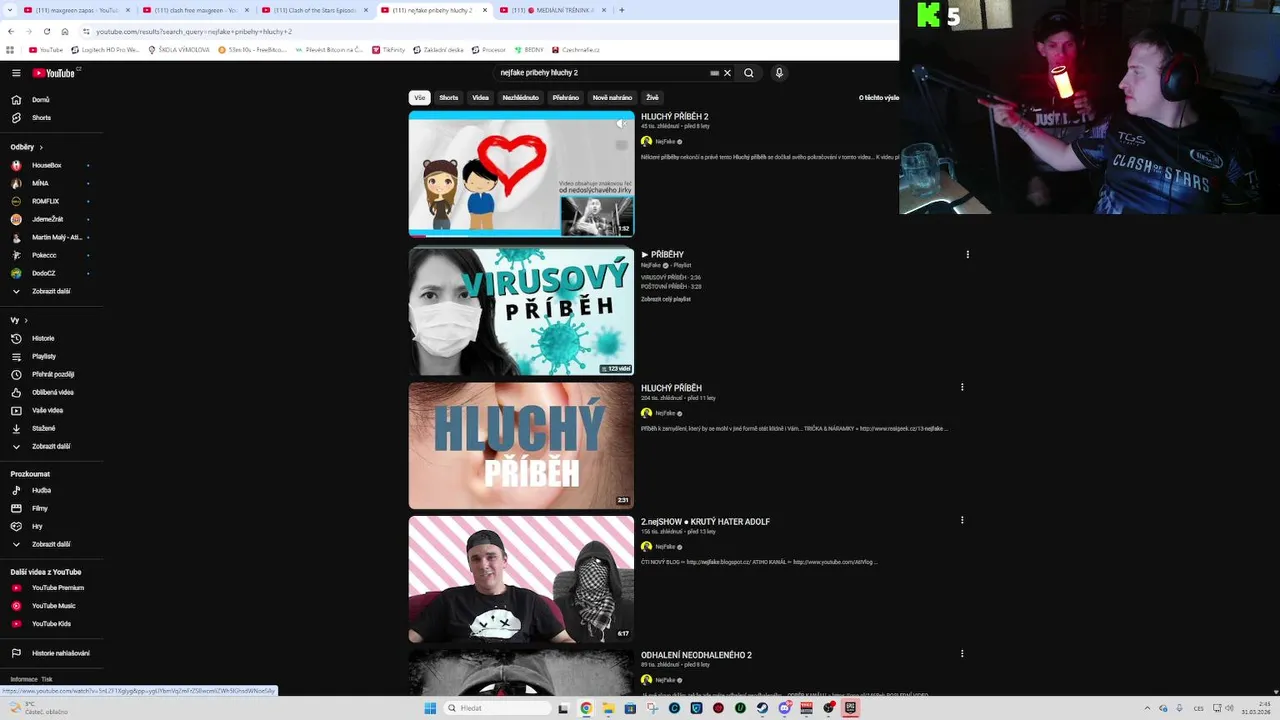
Task: Open Steam from the taskbar
Action: pyautogui.click(x=762, y=708)
